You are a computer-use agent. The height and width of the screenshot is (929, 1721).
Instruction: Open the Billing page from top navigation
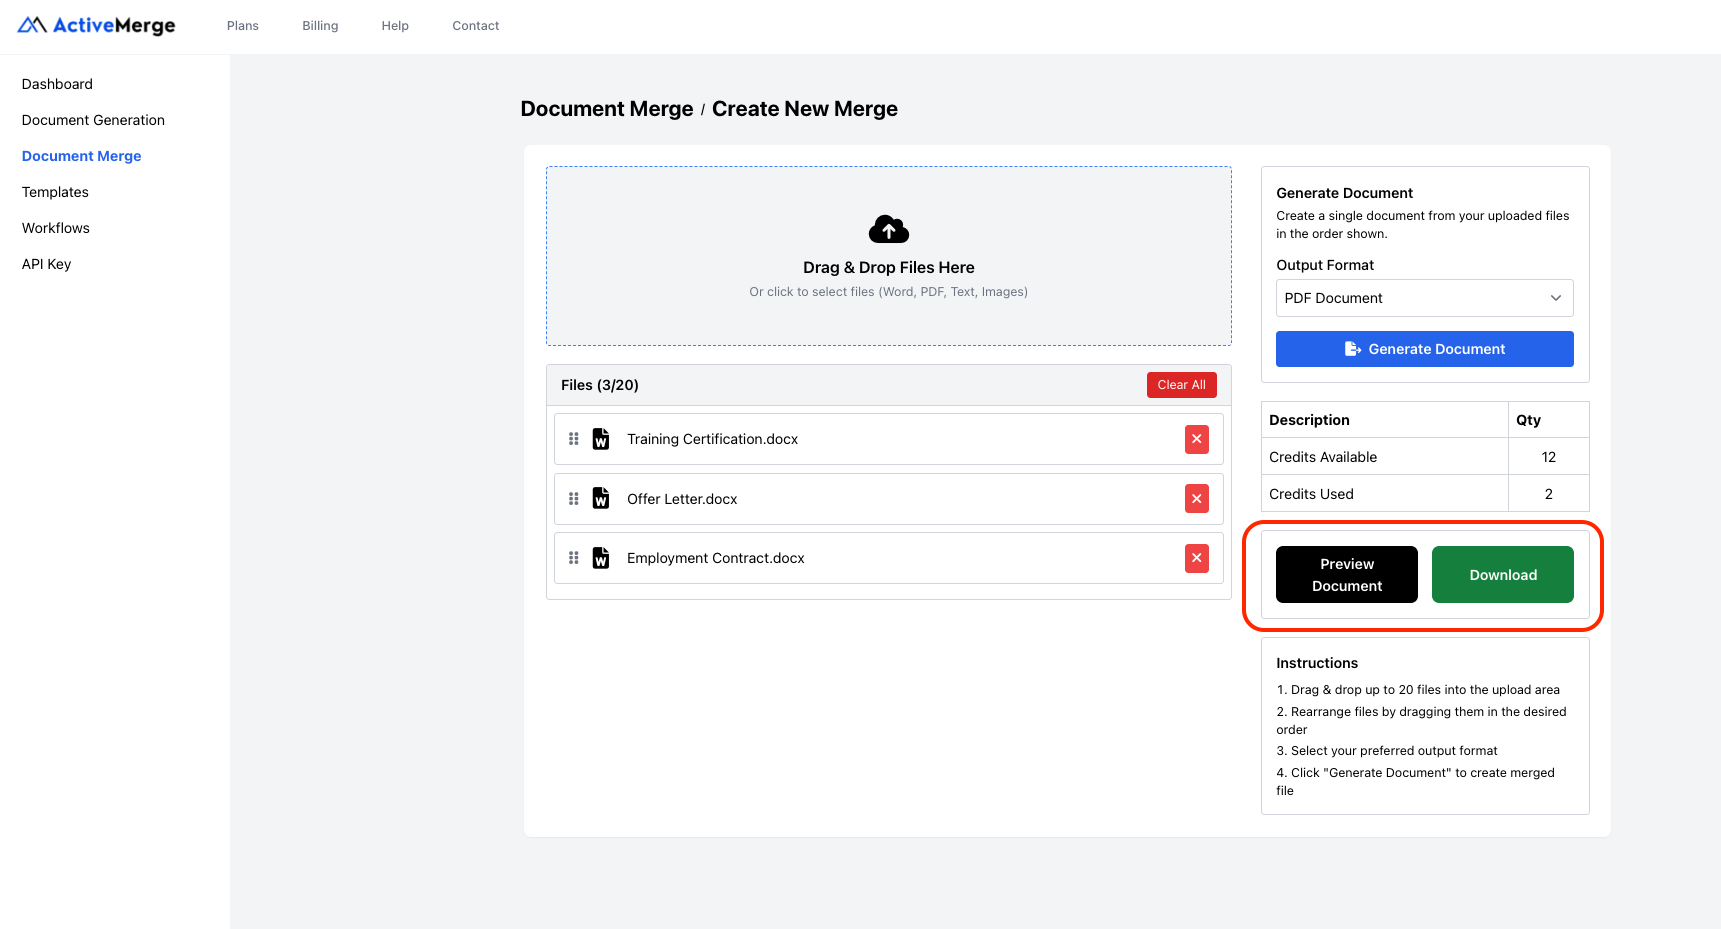319,25
